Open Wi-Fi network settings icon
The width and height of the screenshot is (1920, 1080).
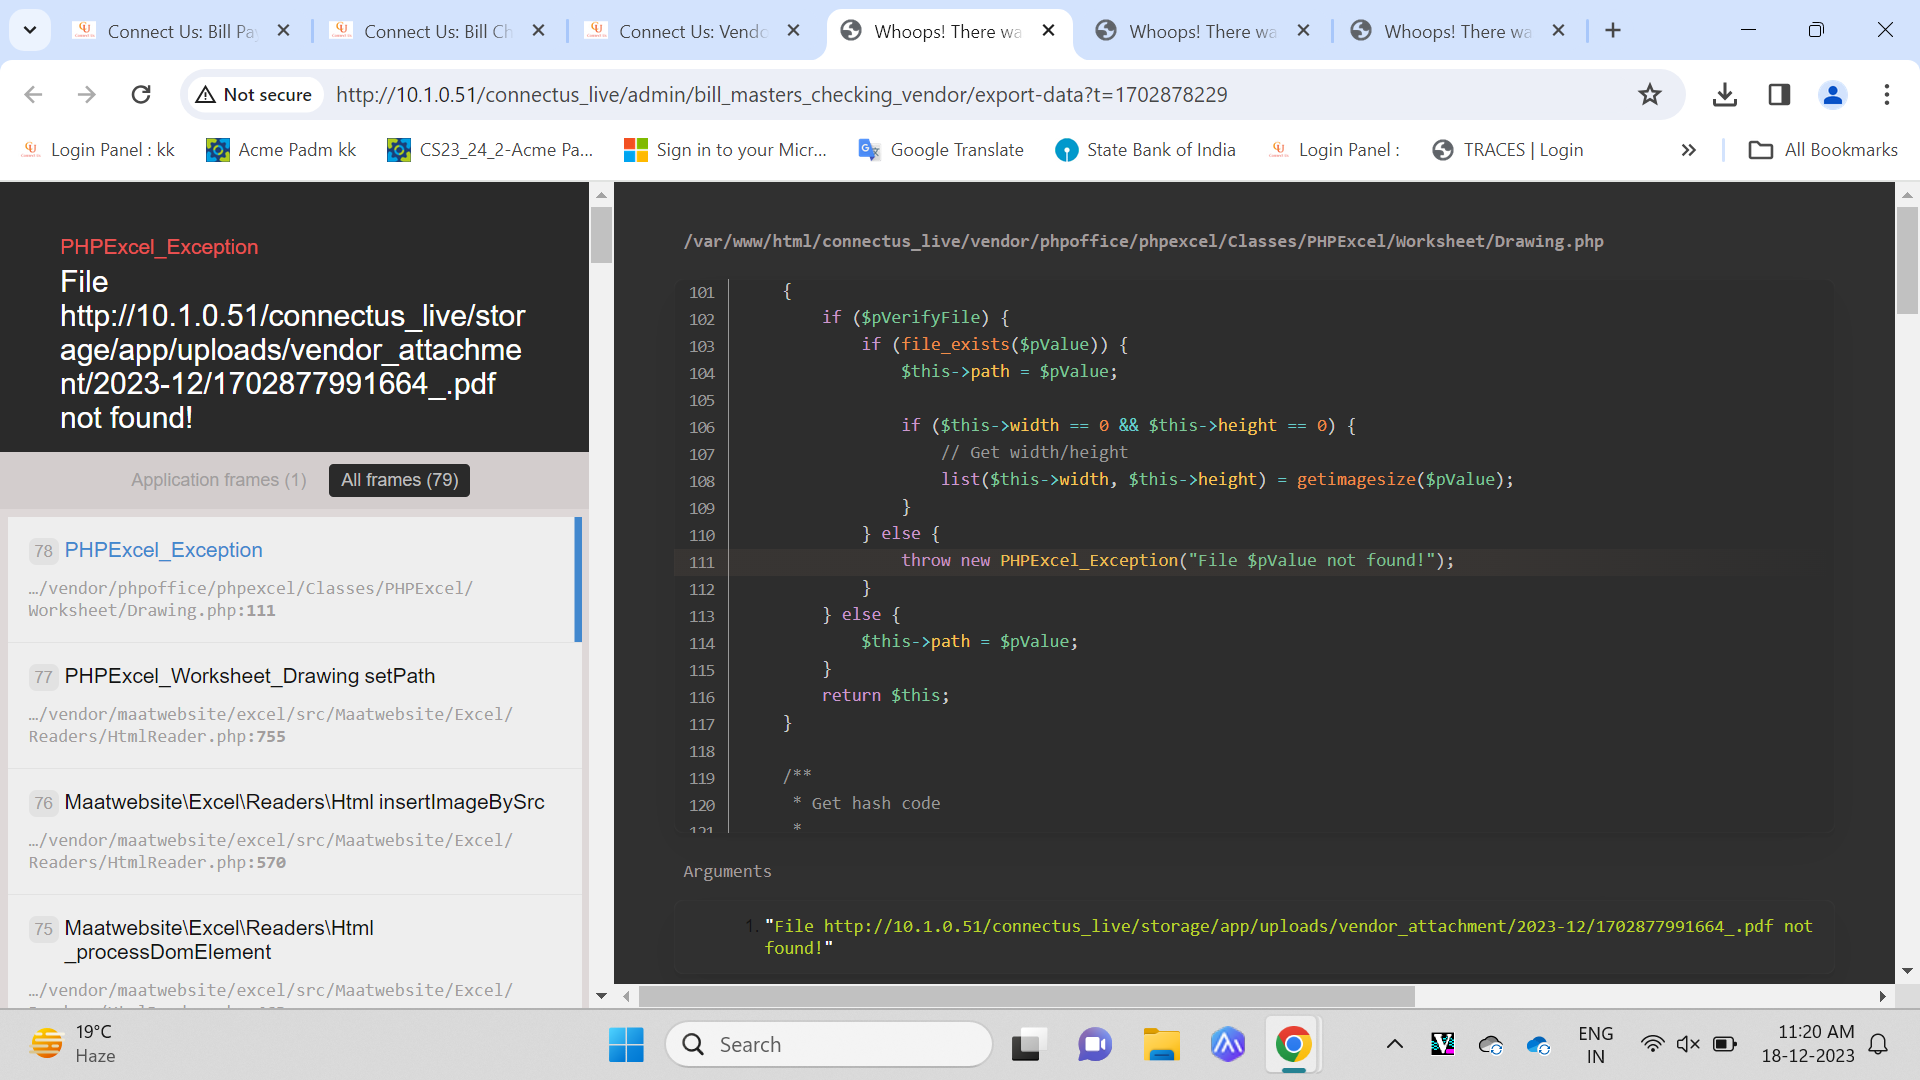tap(1653, 1045)
